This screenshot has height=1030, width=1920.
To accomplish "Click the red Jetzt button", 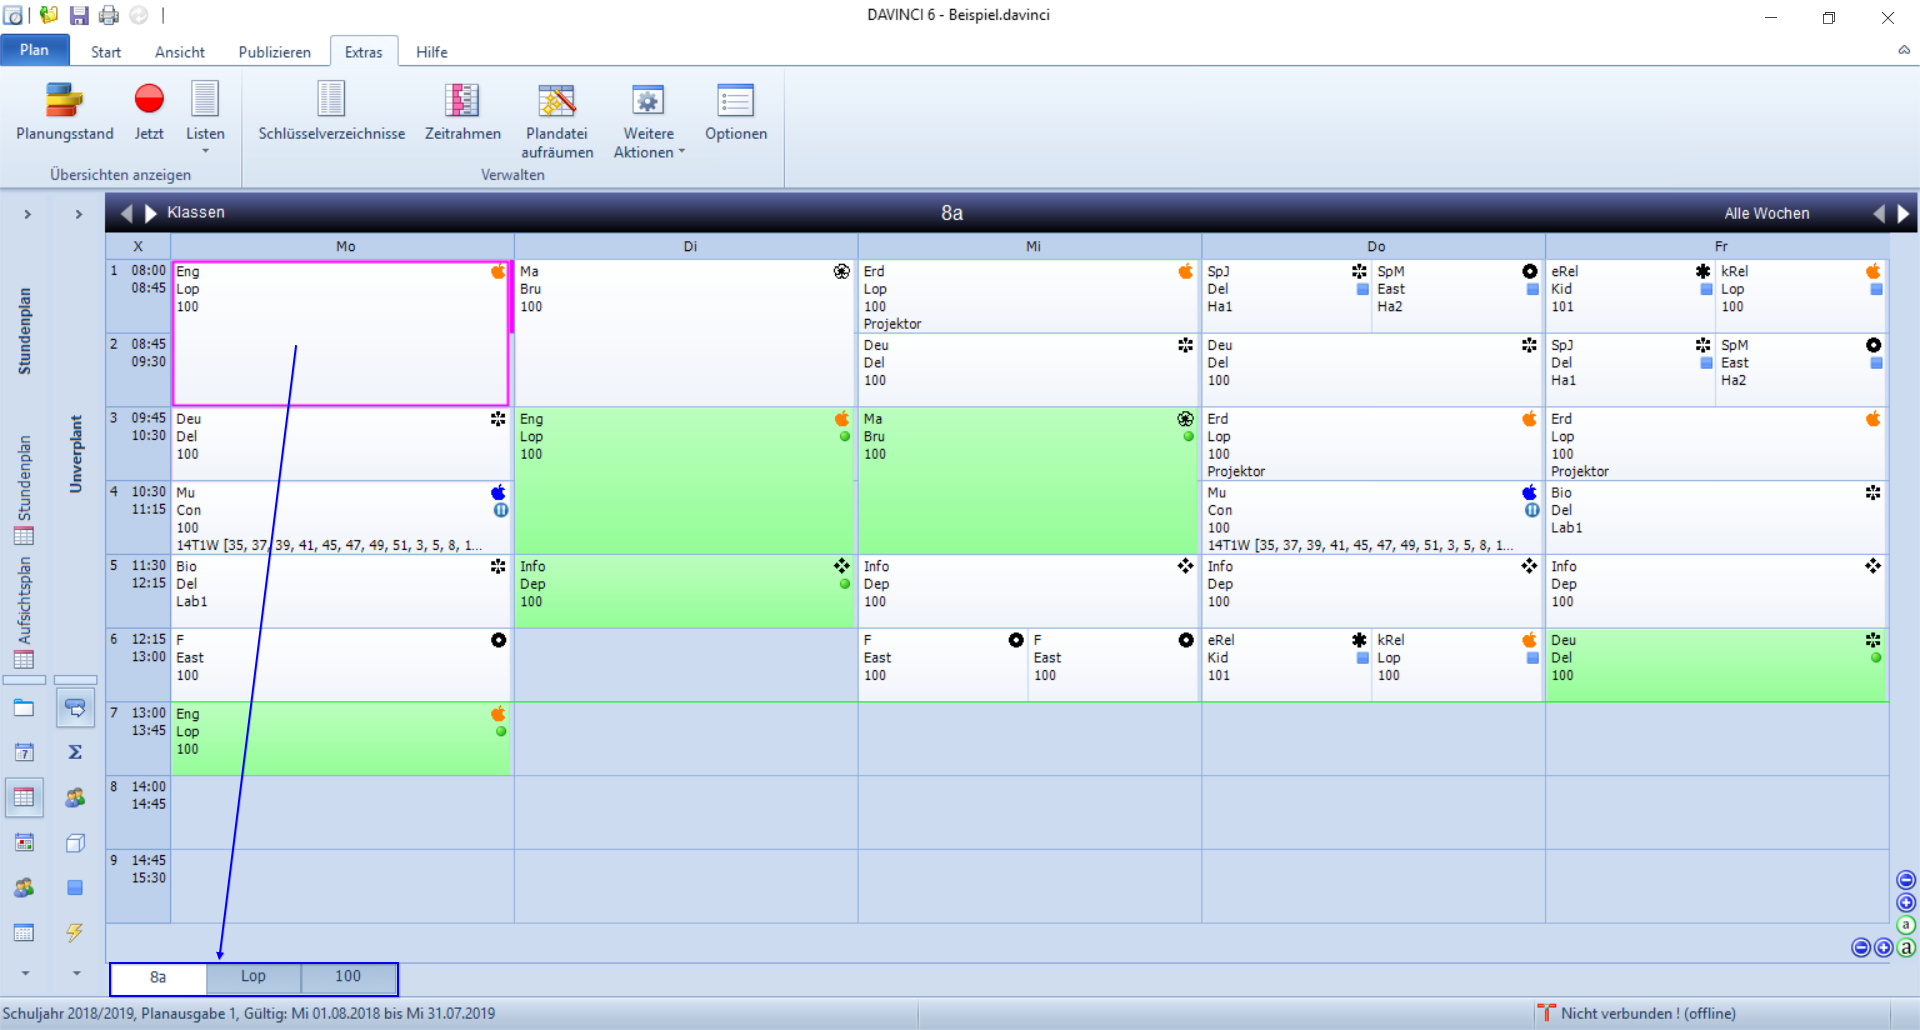I will pyautogui.click(x=149, y=112).
